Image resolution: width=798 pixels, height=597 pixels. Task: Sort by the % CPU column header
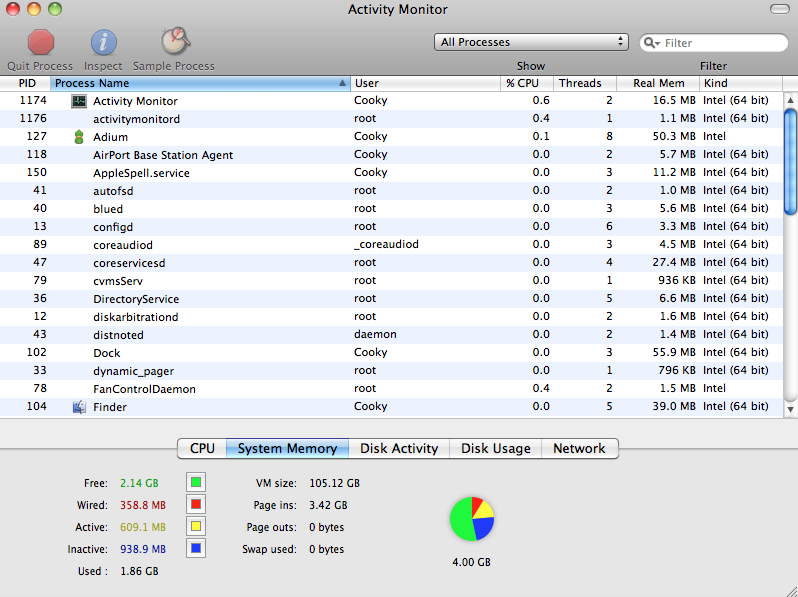[527, 83]
